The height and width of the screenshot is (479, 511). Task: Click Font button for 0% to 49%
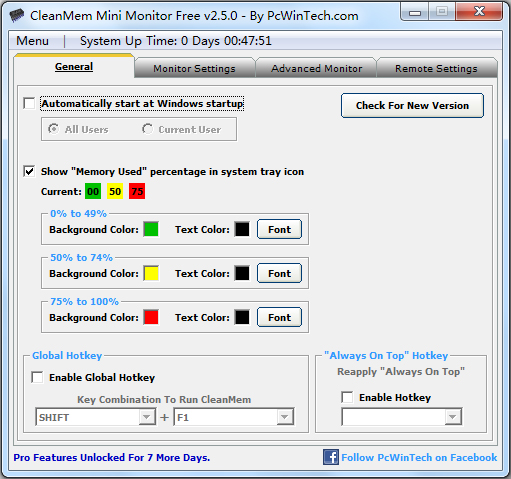[279, 229]
